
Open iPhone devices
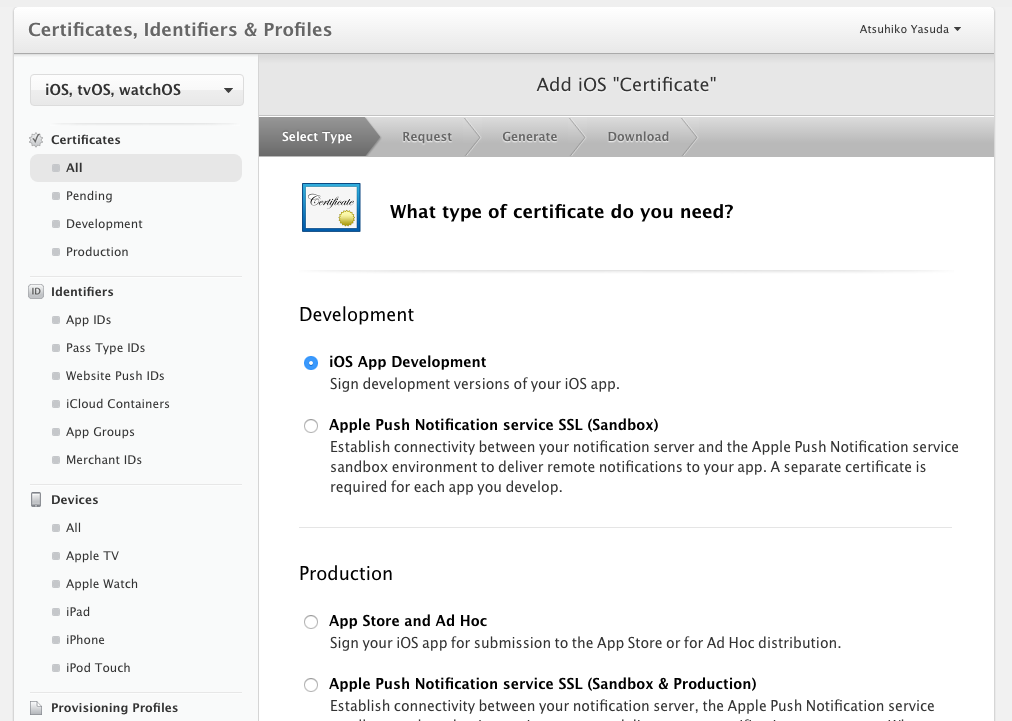click(85, 640)
